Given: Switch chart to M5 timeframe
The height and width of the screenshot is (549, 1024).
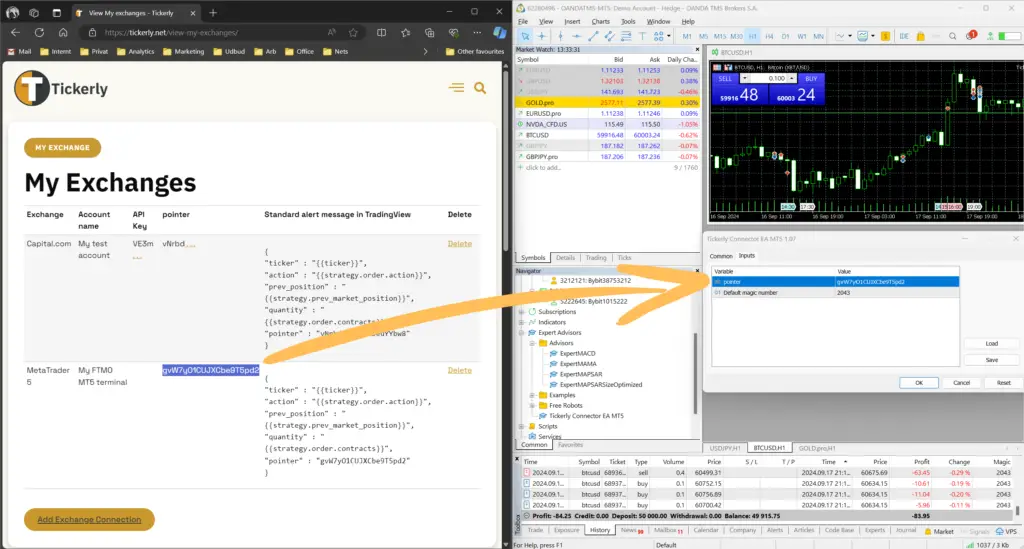Looking at the screenshot, I should pos(703,36).
